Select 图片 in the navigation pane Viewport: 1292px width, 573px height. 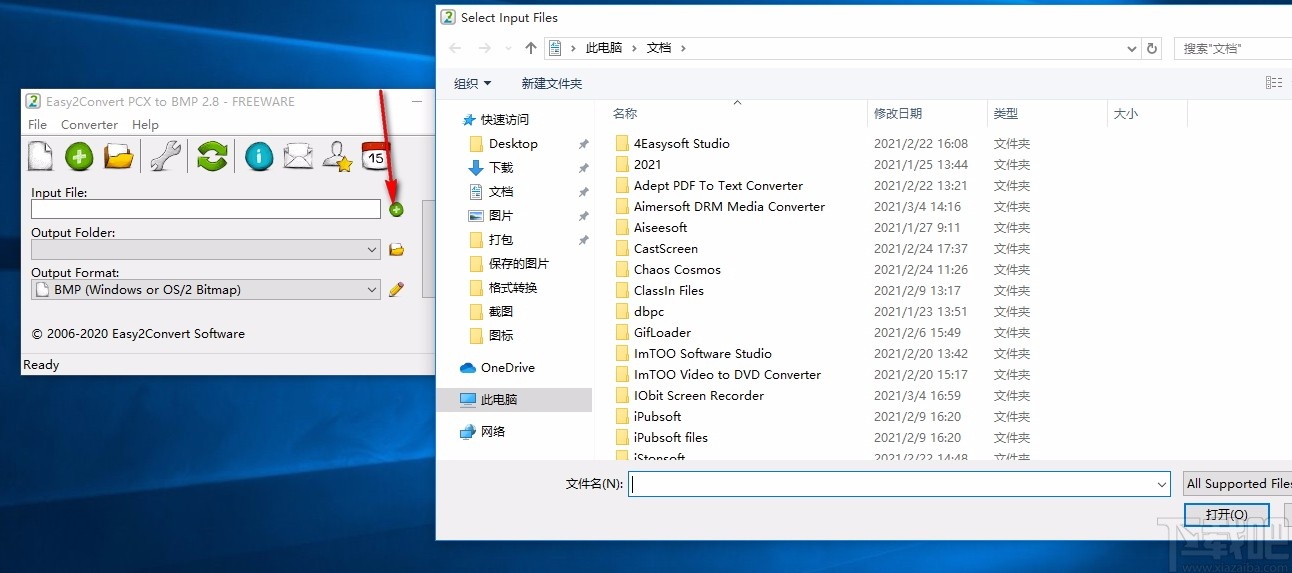point(501,216)
